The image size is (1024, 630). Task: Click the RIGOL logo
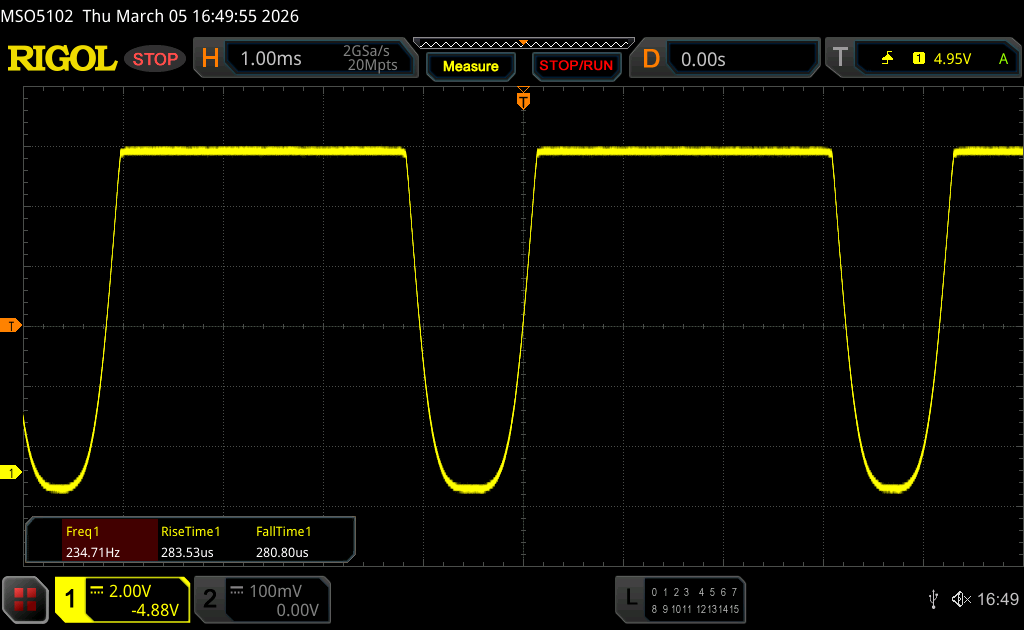(x=62, y=59)
